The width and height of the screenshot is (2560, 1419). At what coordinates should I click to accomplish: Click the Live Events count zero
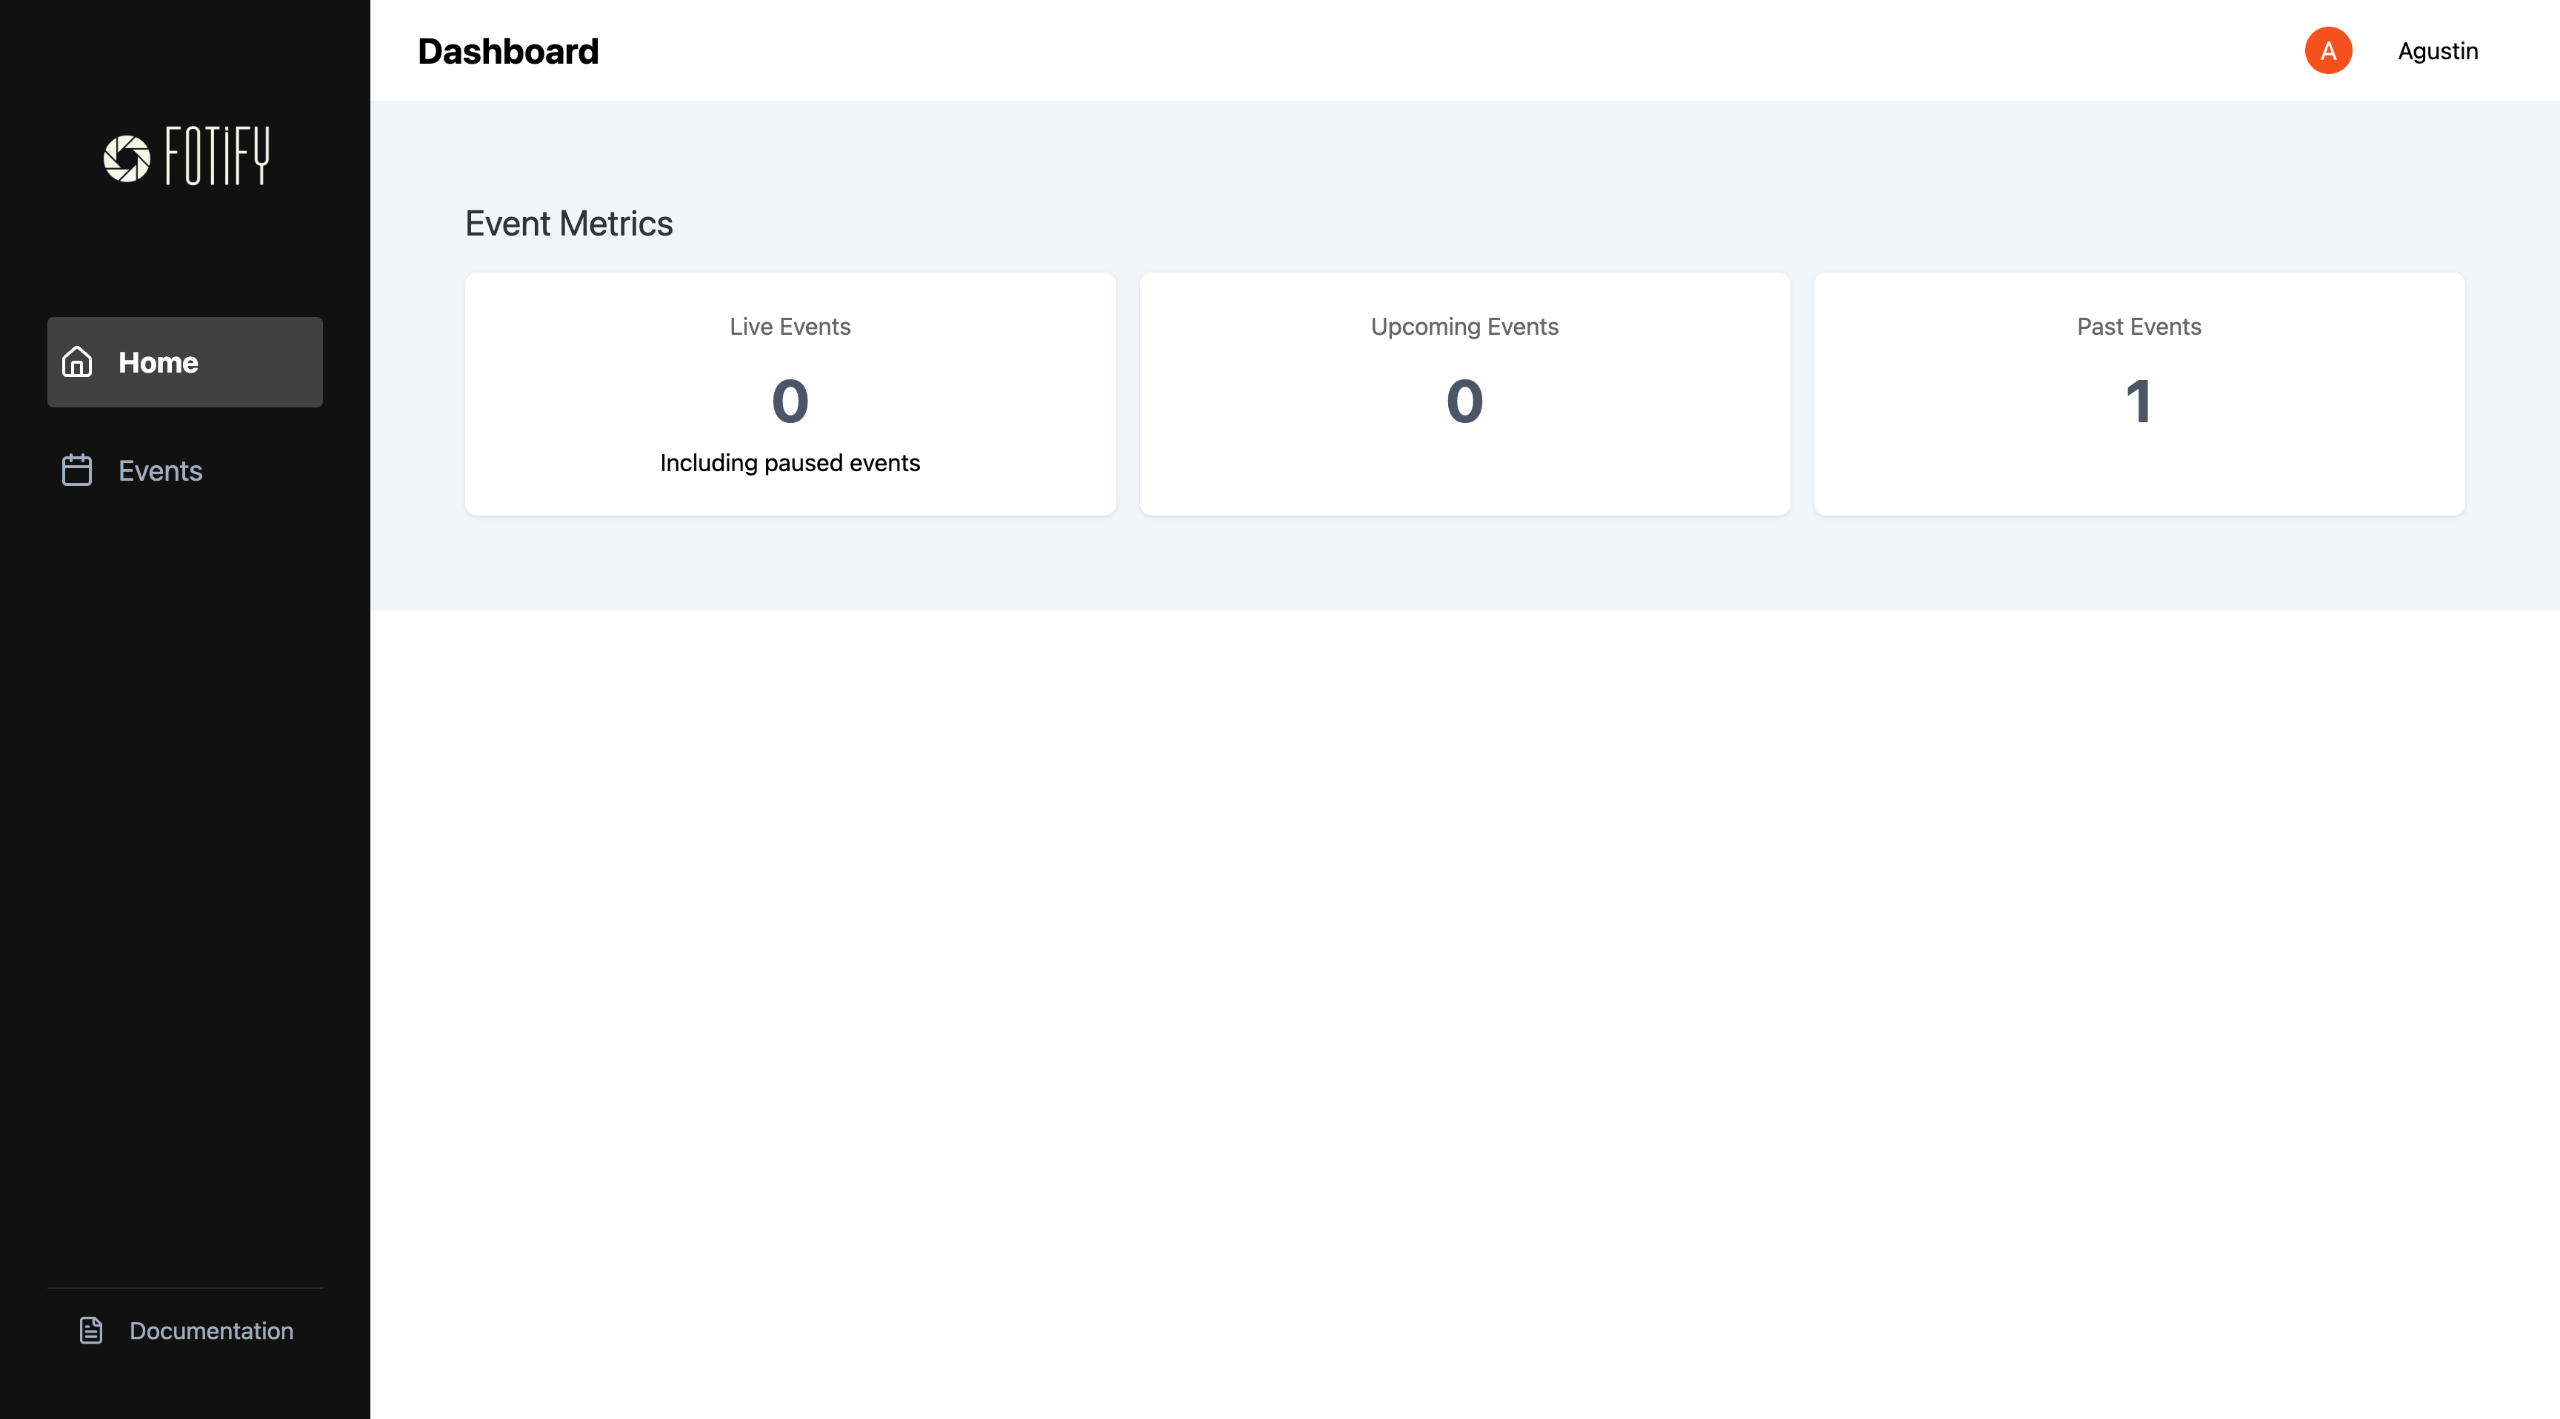[x=790, y=402]
